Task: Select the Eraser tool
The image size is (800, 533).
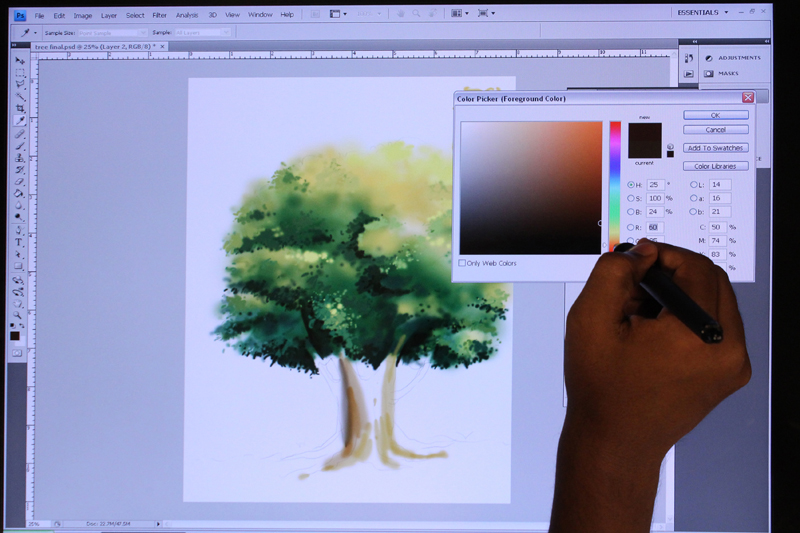Action: point(19,182)
